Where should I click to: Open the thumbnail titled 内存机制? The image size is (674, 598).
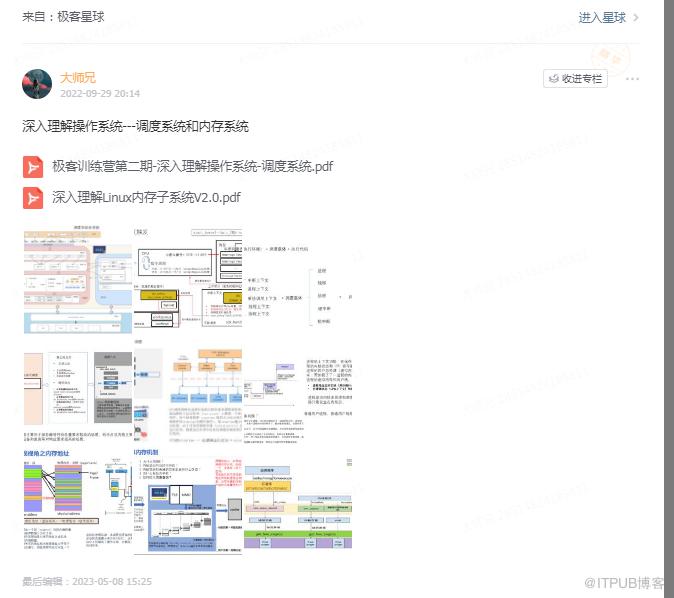[x=188, y=500]
